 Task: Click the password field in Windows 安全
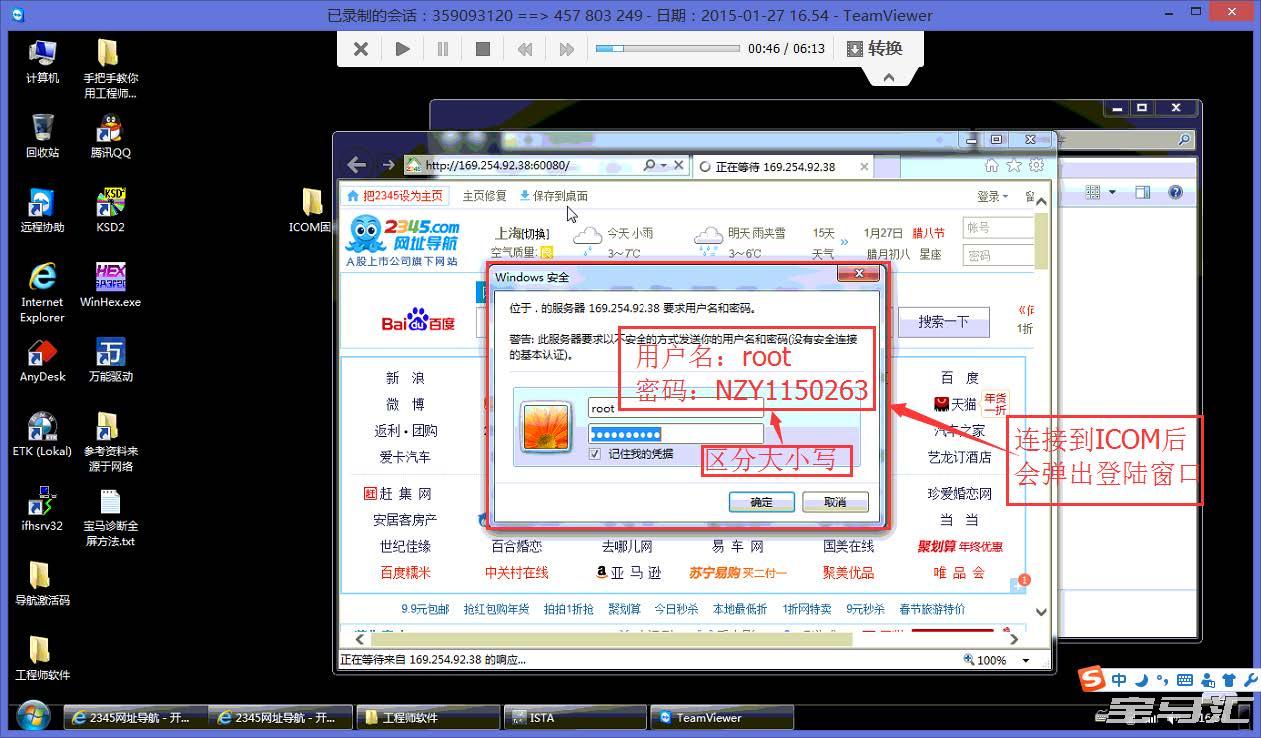675,433
